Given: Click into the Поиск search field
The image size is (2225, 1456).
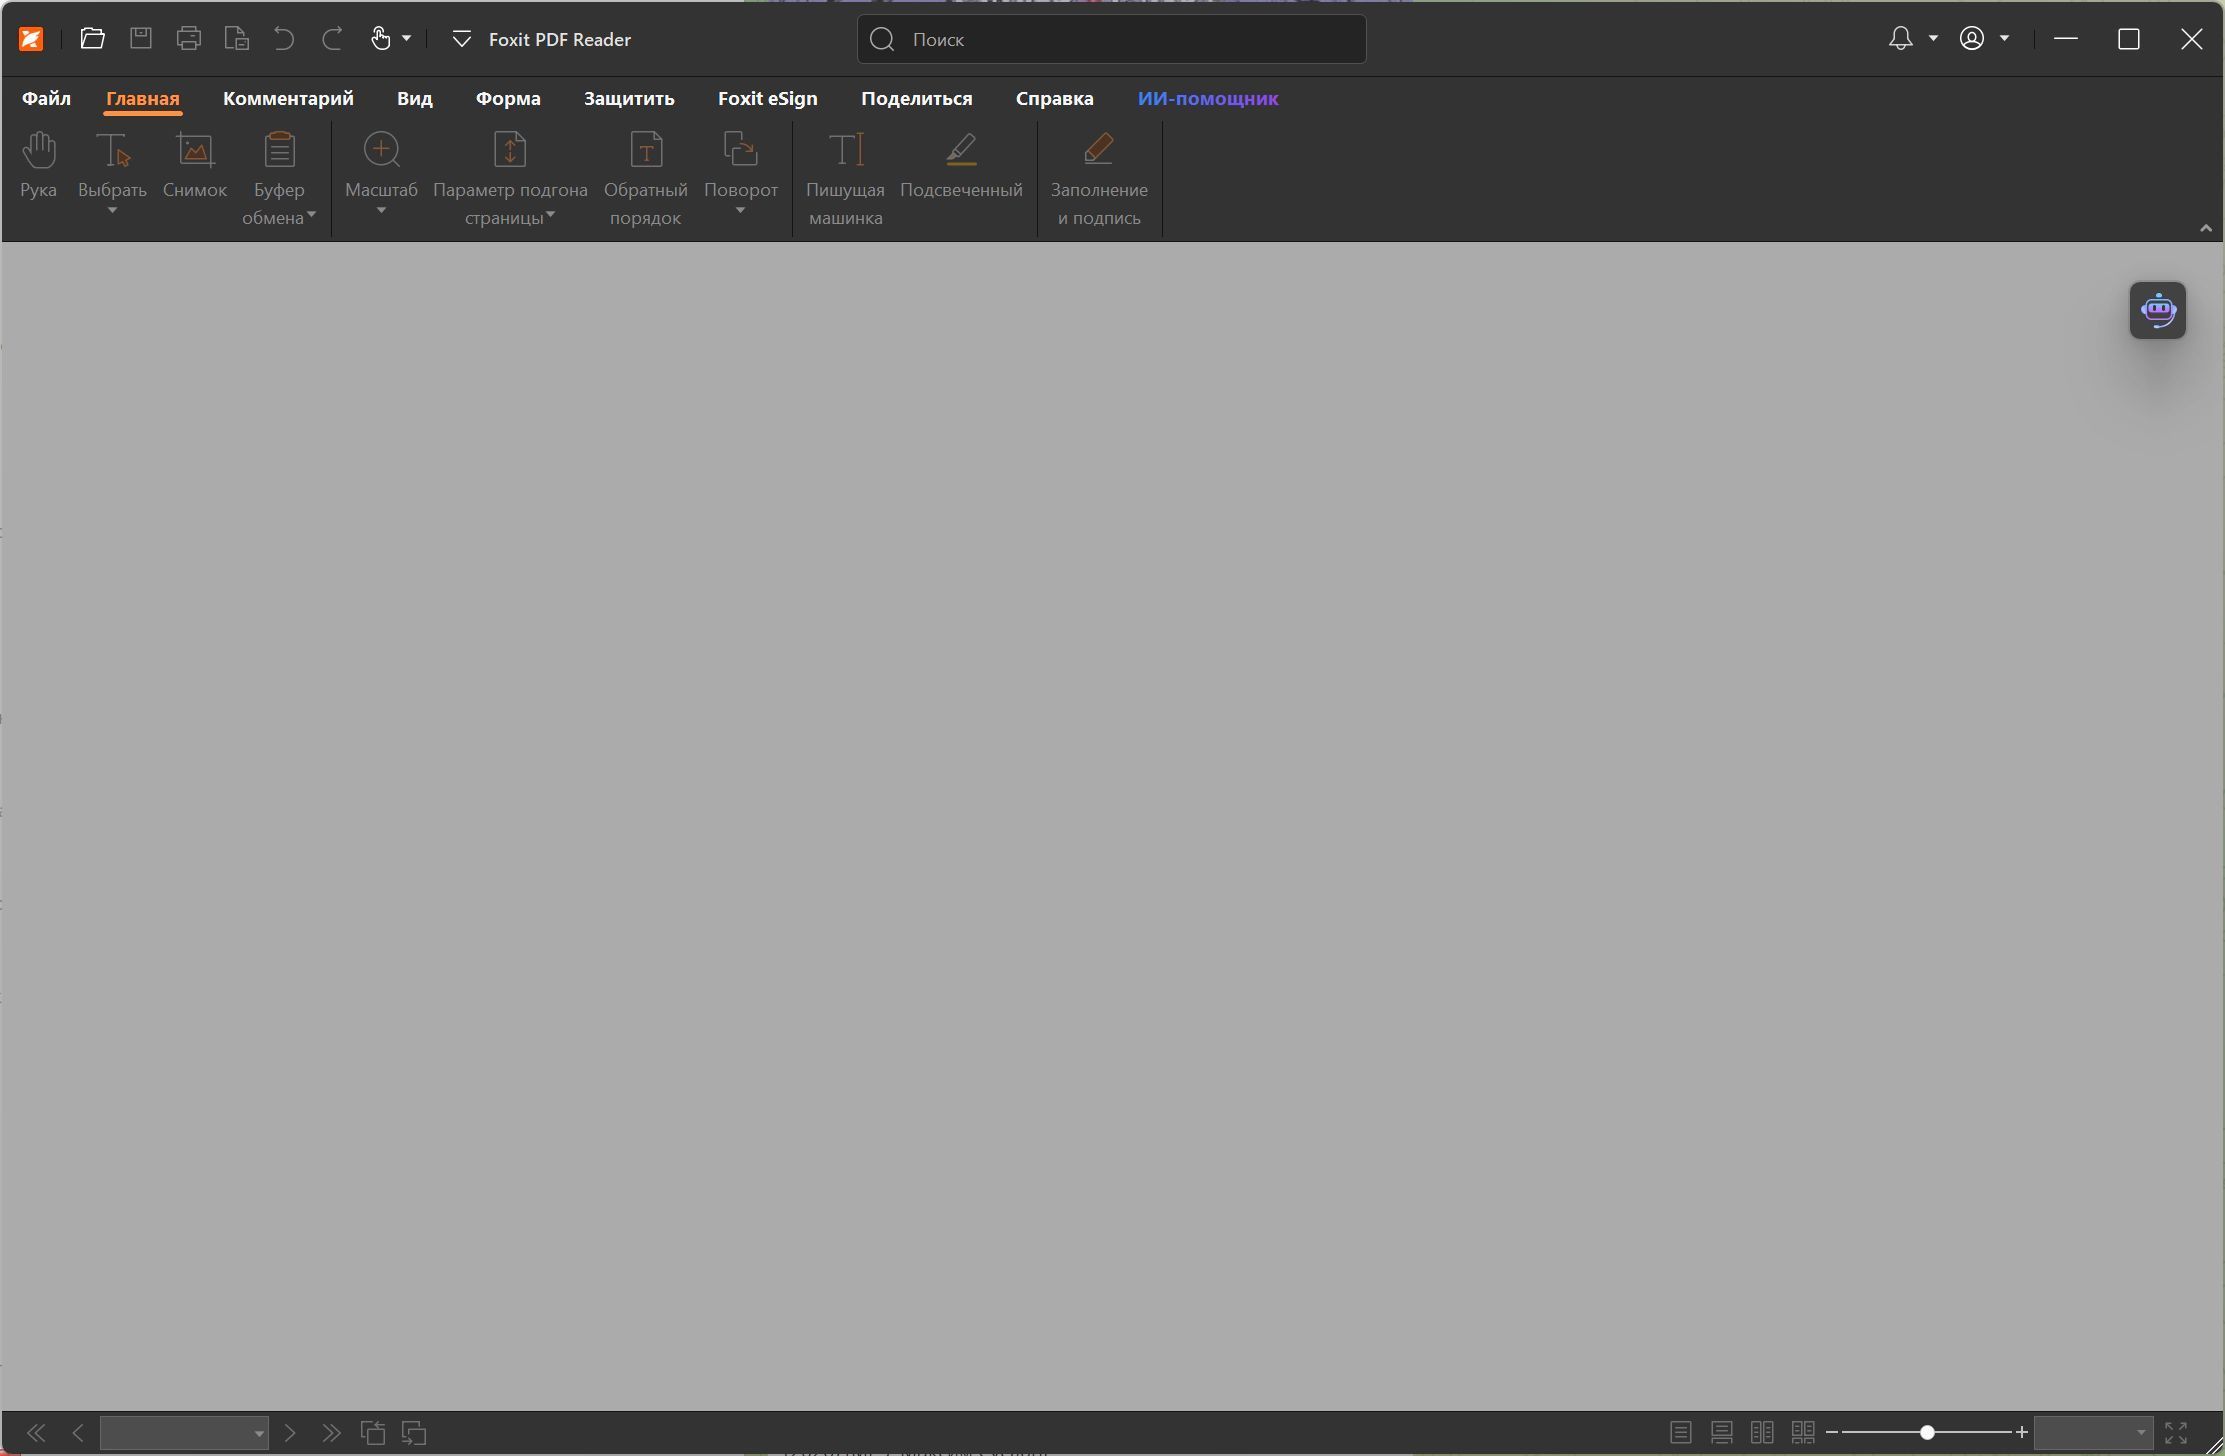Looking at the screenshot, I should [x=1111, y=39].
